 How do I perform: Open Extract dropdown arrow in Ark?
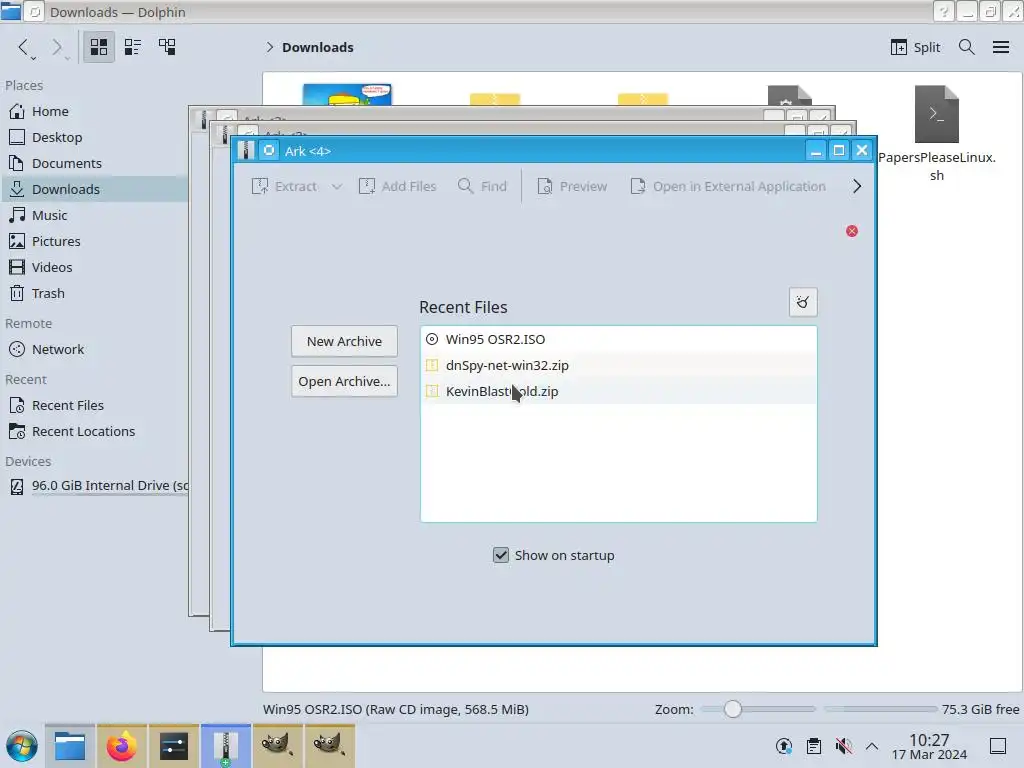click(336, 187)
